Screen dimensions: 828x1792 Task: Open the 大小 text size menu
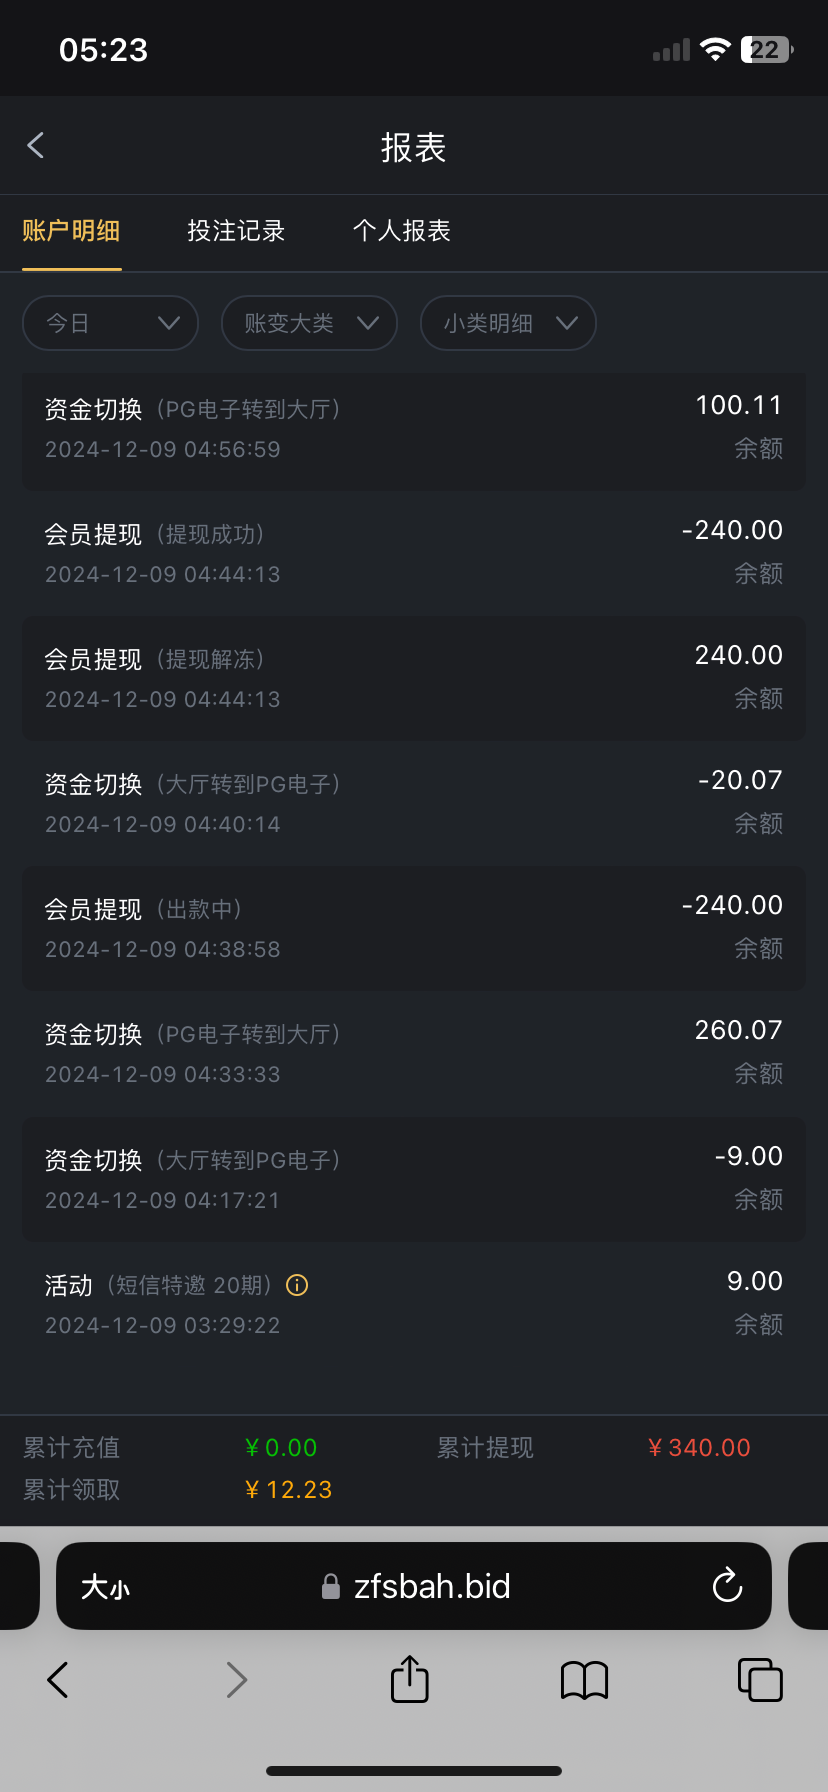[105, 1586]
